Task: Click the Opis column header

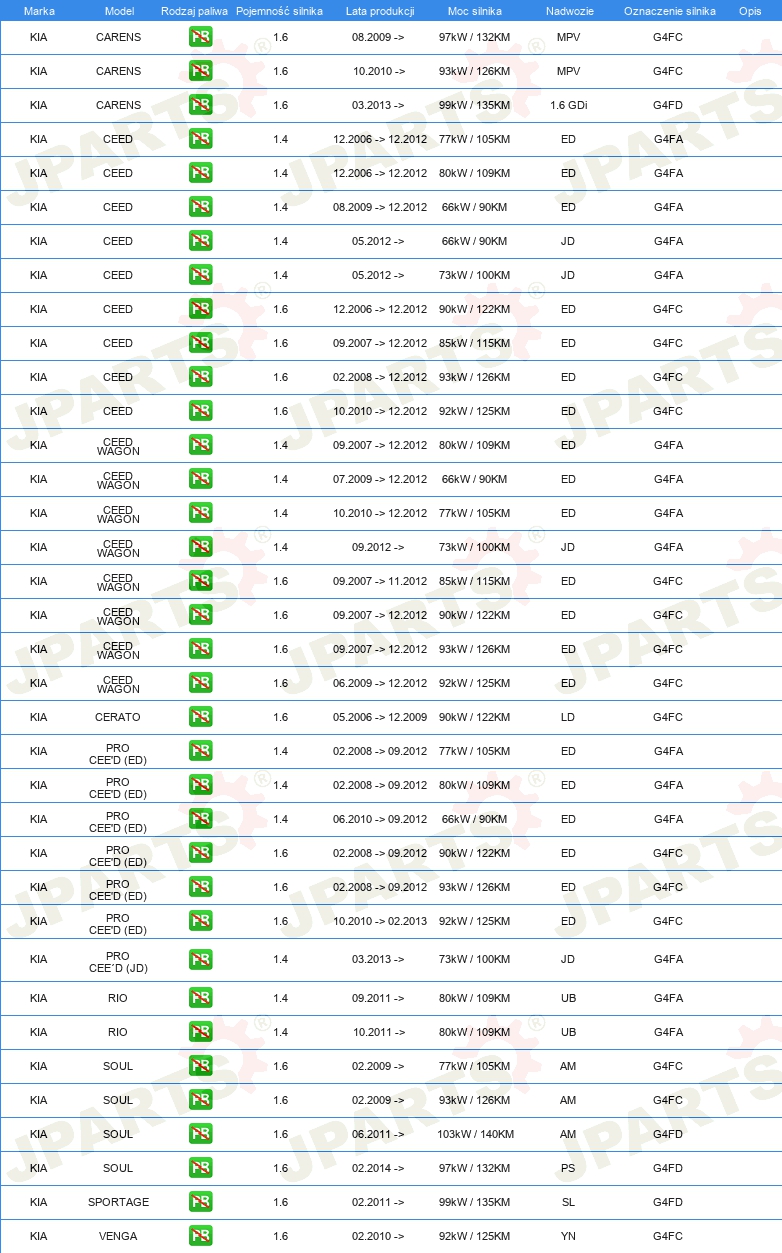Action: (750, 11)
